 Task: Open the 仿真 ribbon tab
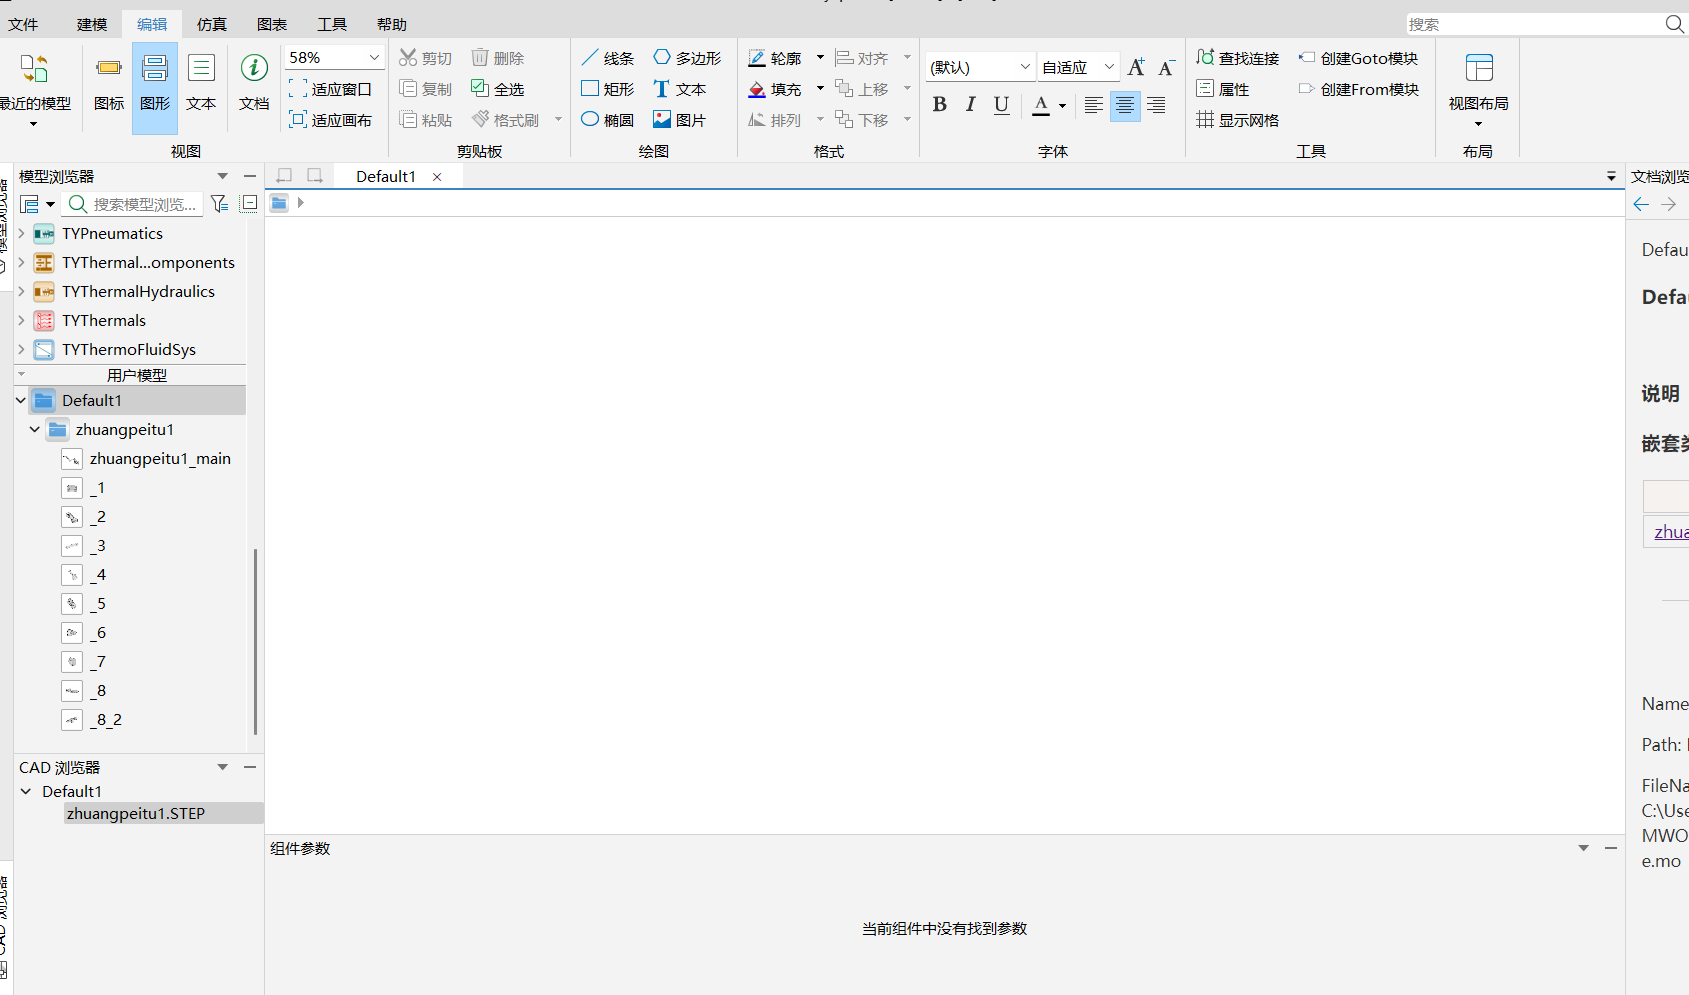click(x=212, y=24)
